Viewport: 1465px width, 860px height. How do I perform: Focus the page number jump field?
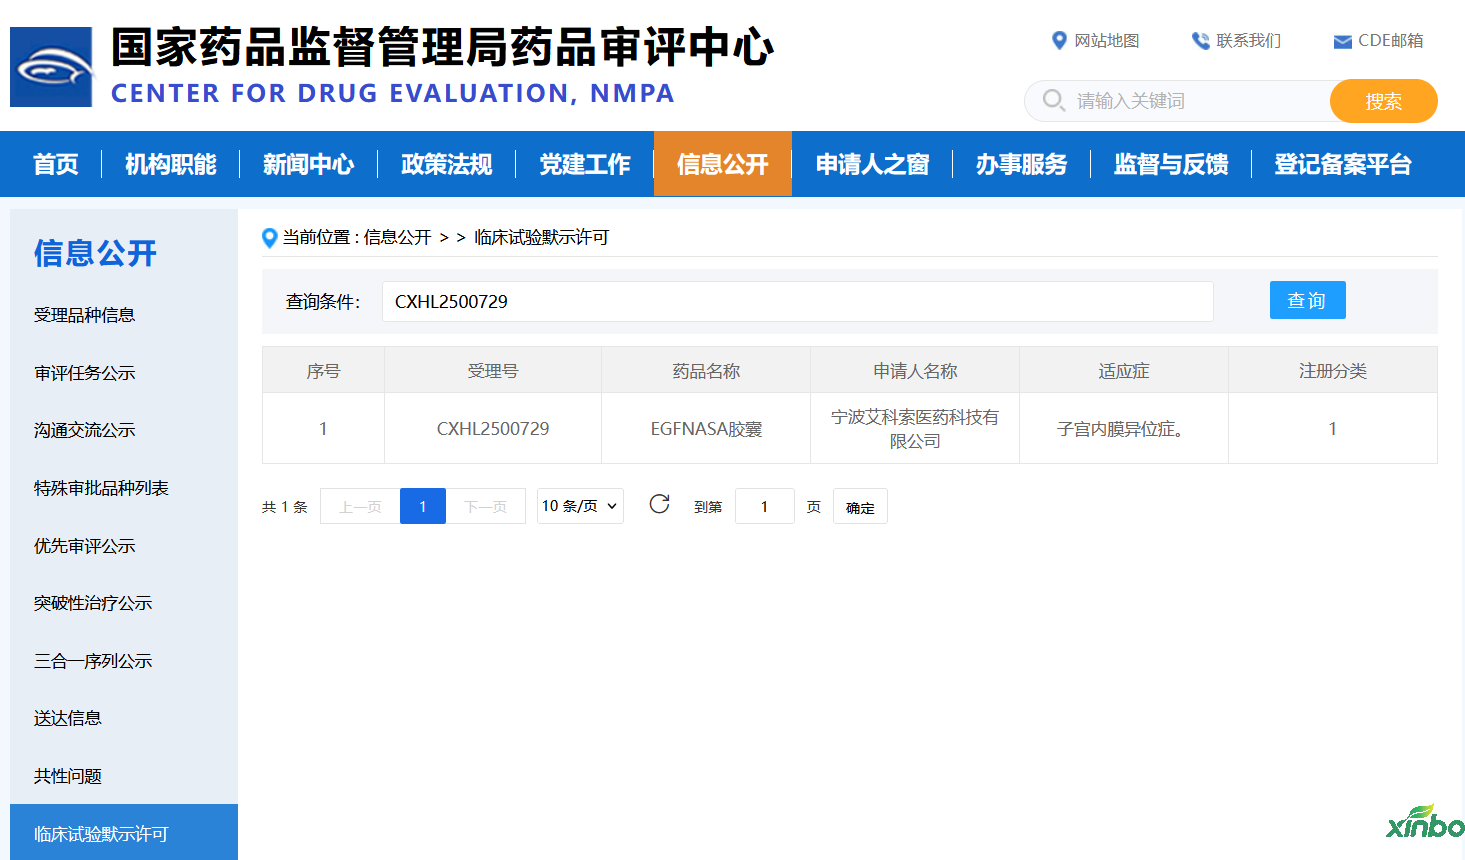pos(764,507)
